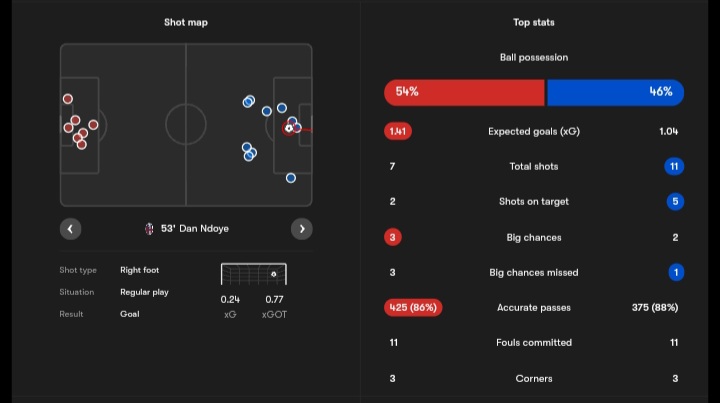Click the blue 5 shots on target badge
The image size is (720, 403).
pos(675,201)
